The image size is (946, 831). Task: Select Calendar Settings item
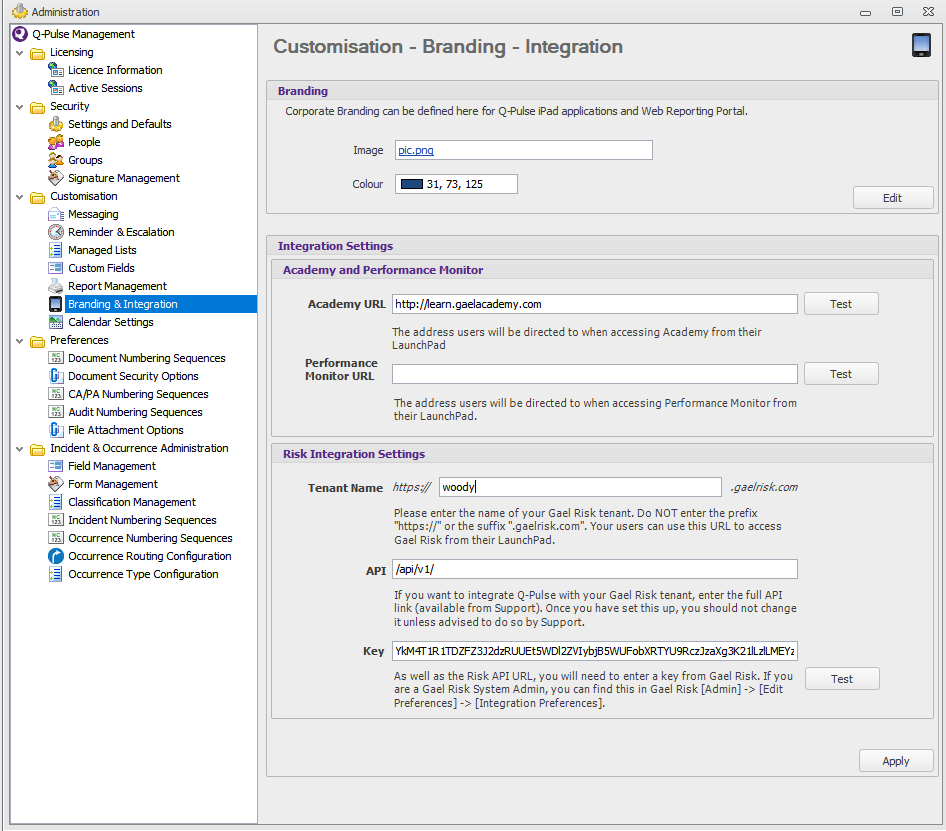111,322
